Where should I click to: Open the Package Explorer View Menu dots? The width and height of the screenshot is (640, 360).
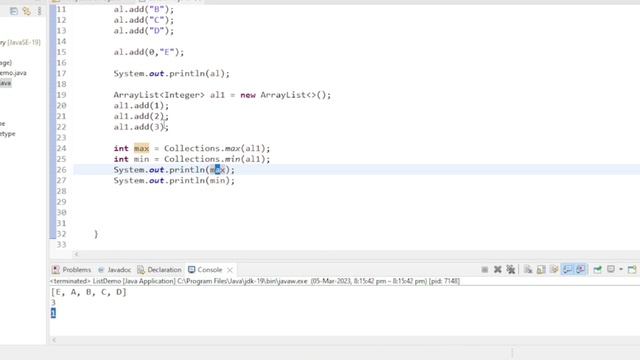(39, 11)
